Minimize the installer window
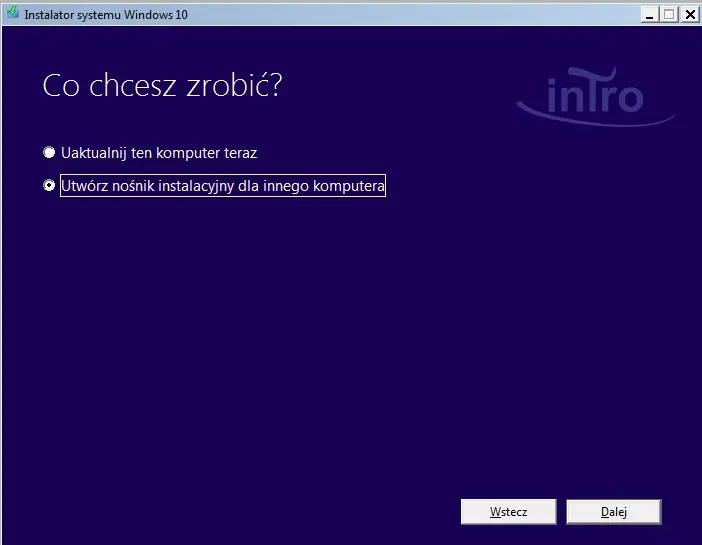702x545 pixels. pyautogui.click(x=650, y=15)
